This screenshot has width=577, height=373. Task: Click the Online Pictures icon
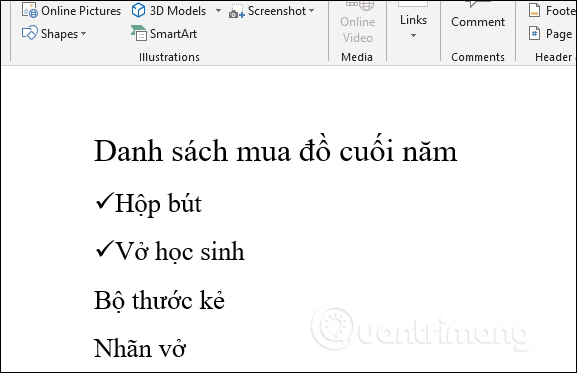point(29,10)
